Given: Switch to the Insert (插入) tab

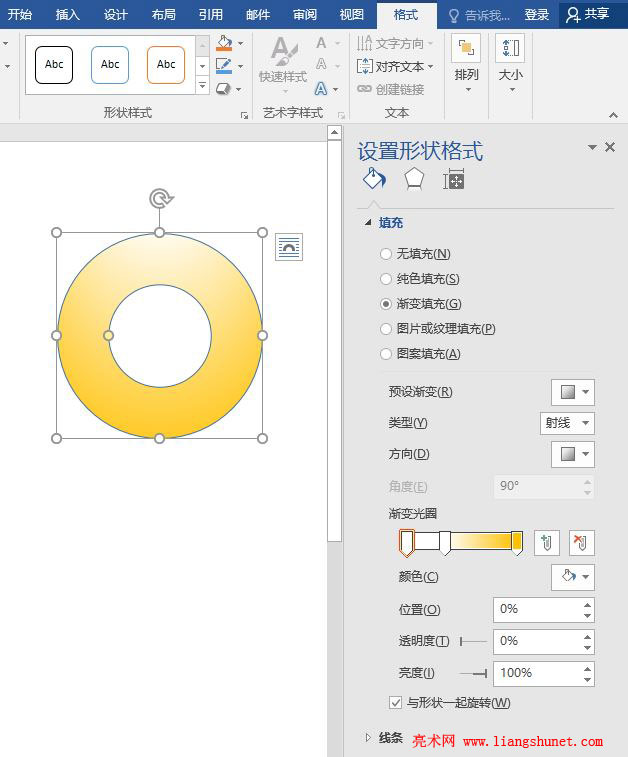Looking at the screenshot, I should tap(67, 14).
